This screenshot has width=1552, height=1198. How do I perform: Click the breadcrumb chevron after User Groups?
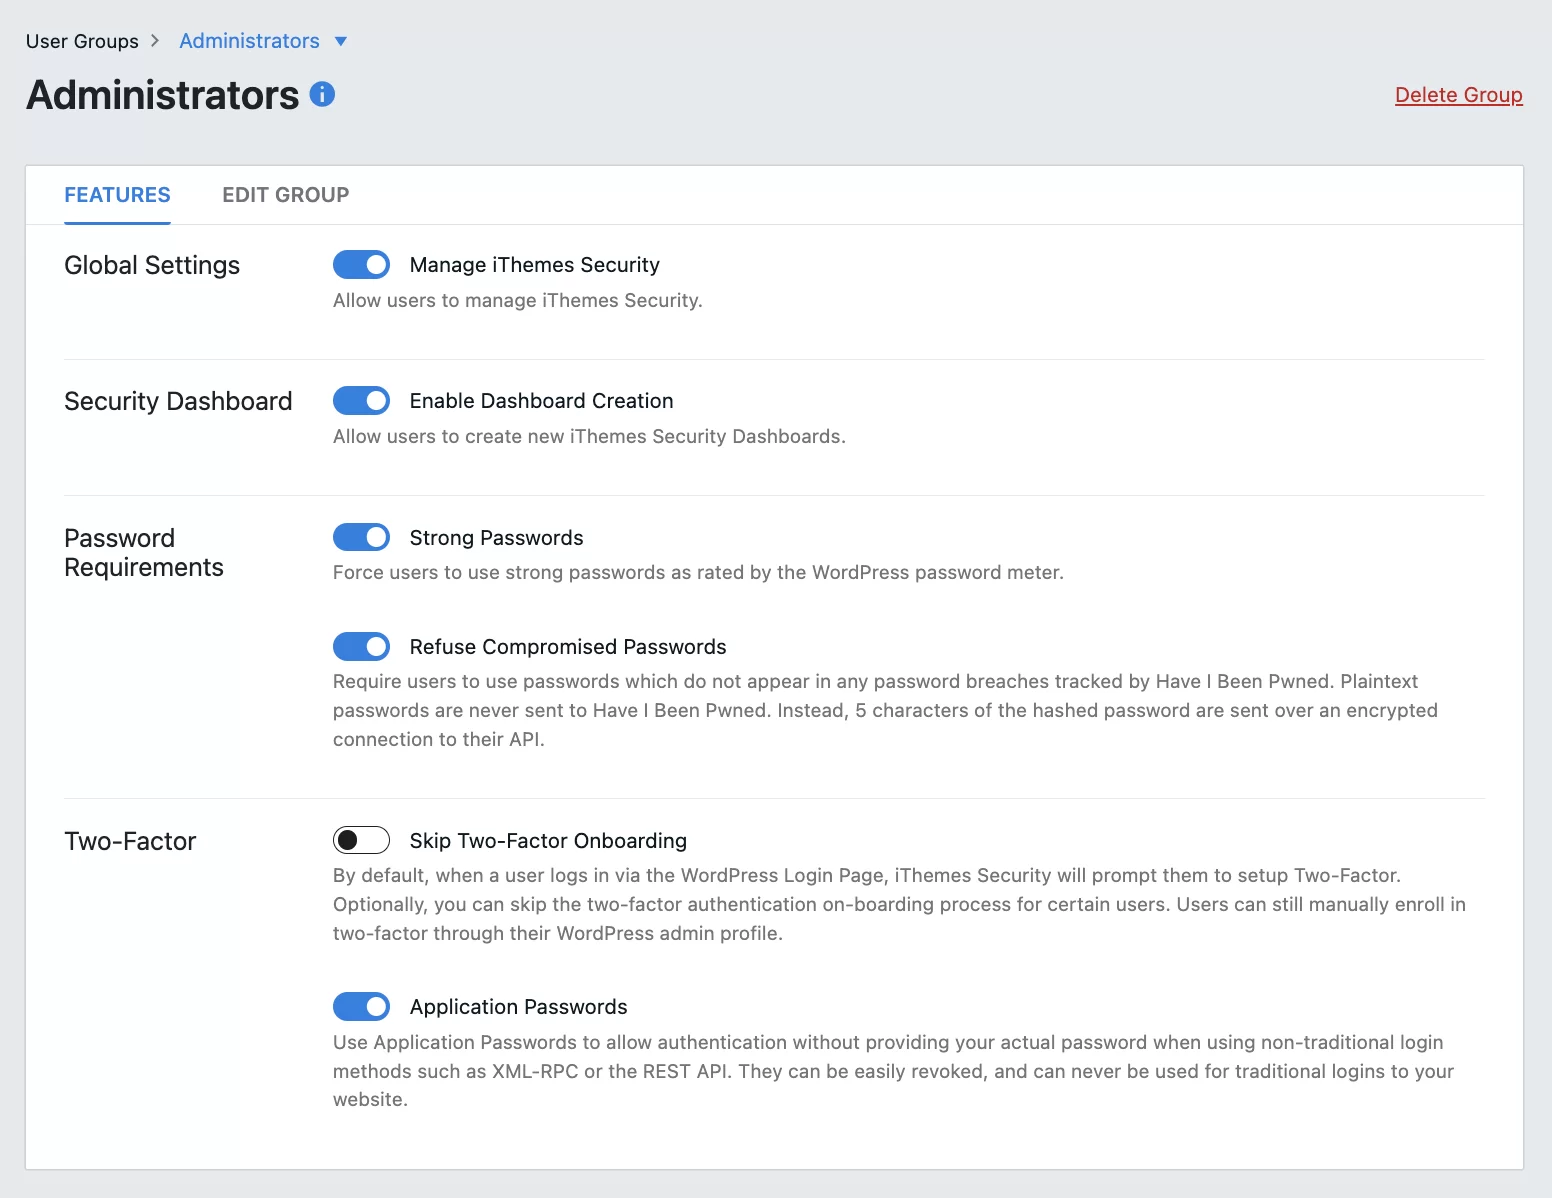[155, 41]
